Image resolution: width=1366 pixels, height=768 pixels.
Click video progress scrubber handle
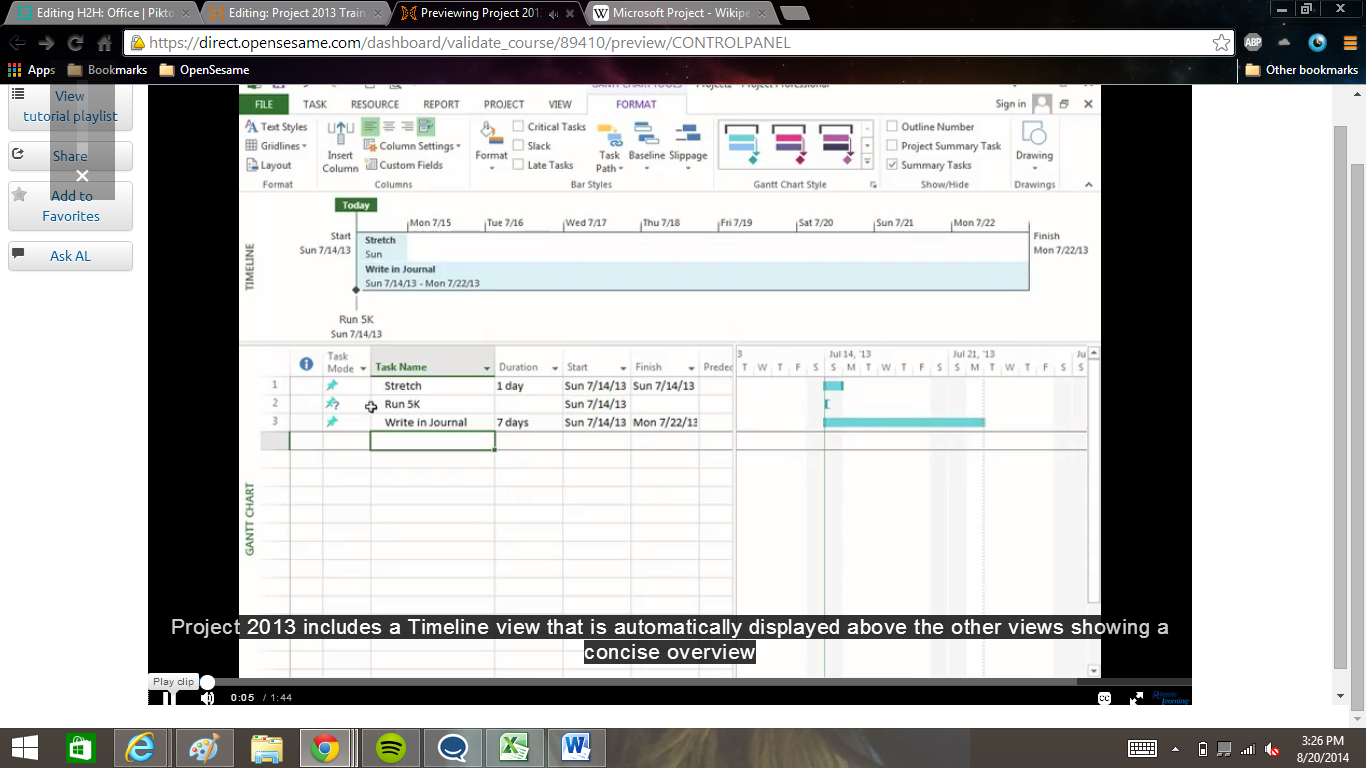point(207,682)
